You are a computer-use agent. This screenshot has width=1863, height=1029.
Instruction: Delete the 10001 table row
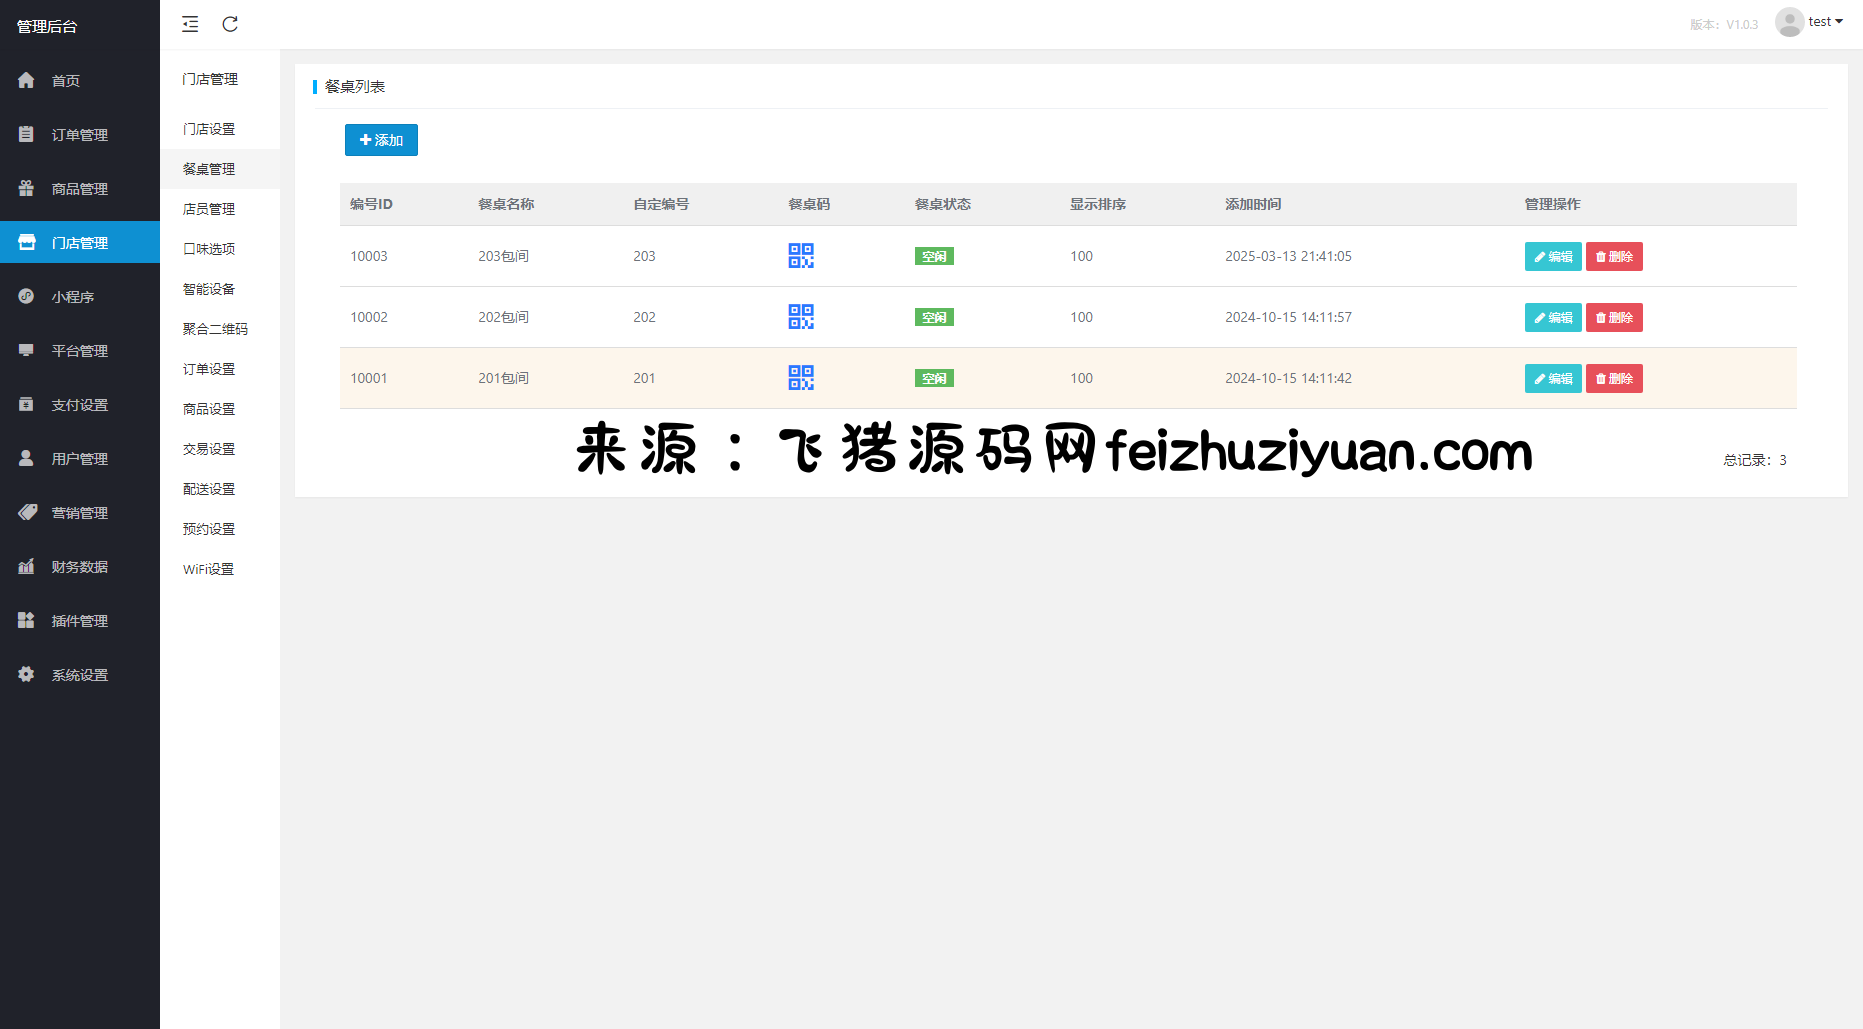click(1613, 379)
